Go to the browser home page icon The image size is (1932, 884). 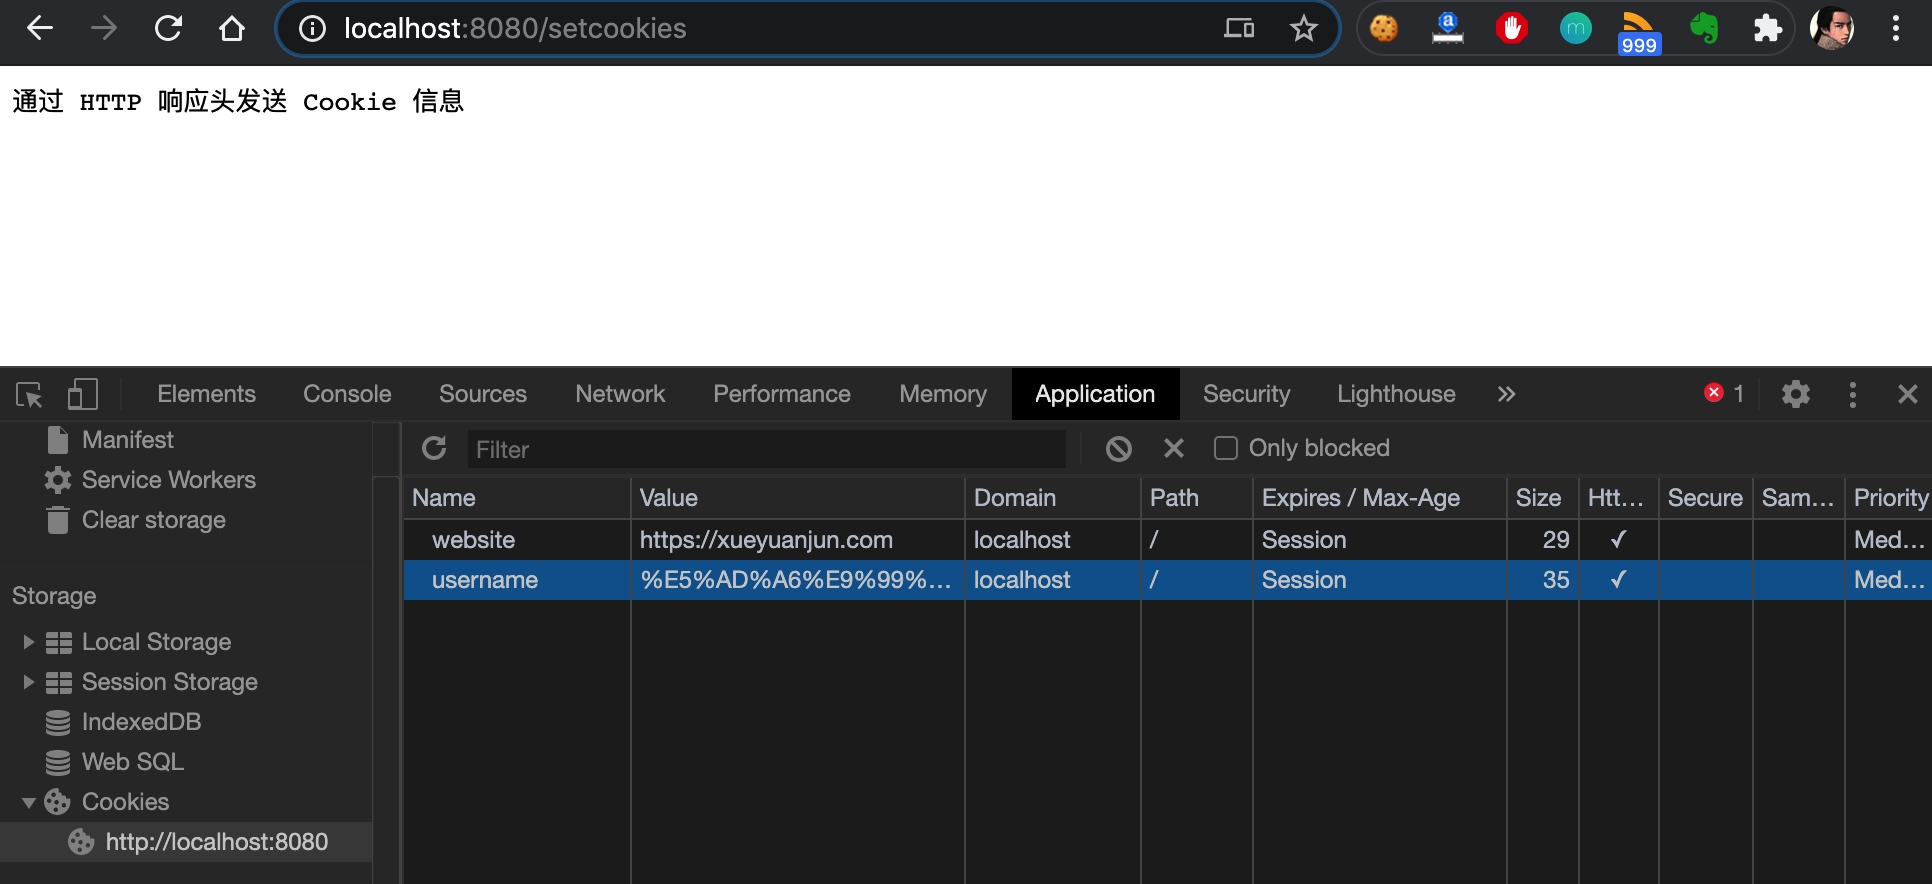(x=232, y=28)
